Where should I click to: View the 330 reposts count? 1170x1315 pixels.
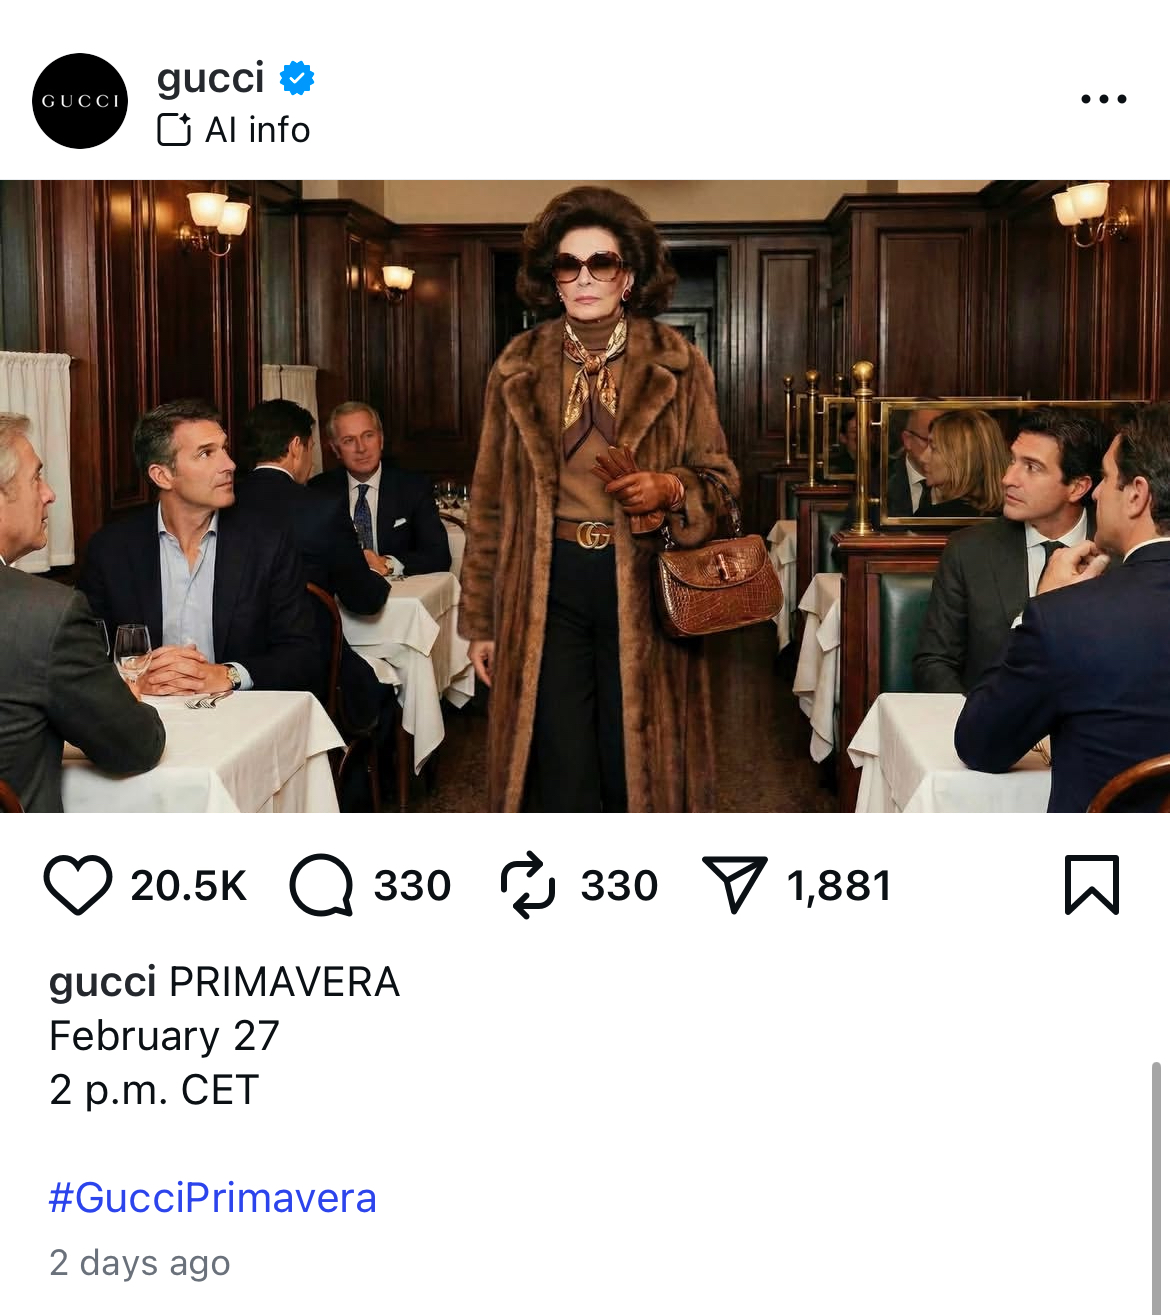pos(619,886)
